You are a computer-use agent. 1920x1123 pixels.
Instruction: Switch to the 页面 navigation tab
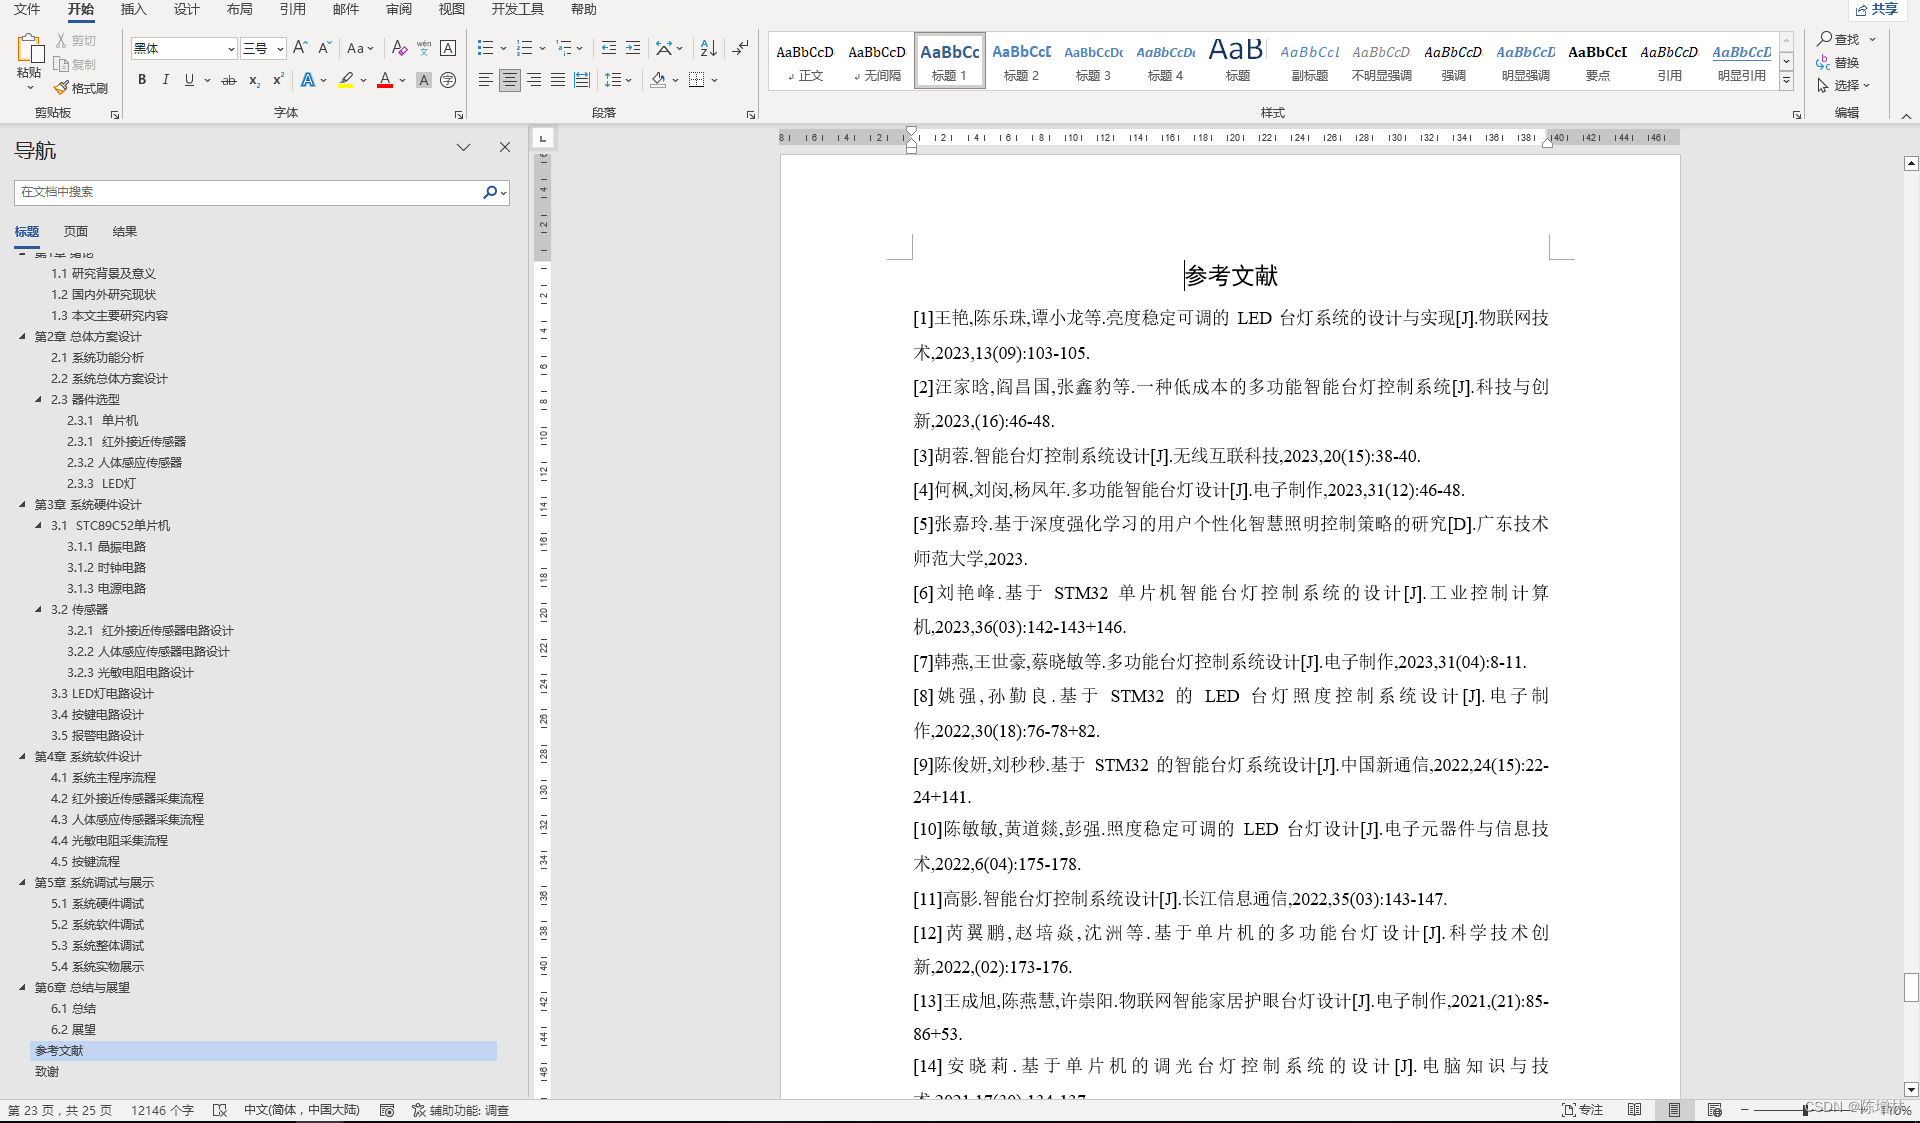[76, 231]
